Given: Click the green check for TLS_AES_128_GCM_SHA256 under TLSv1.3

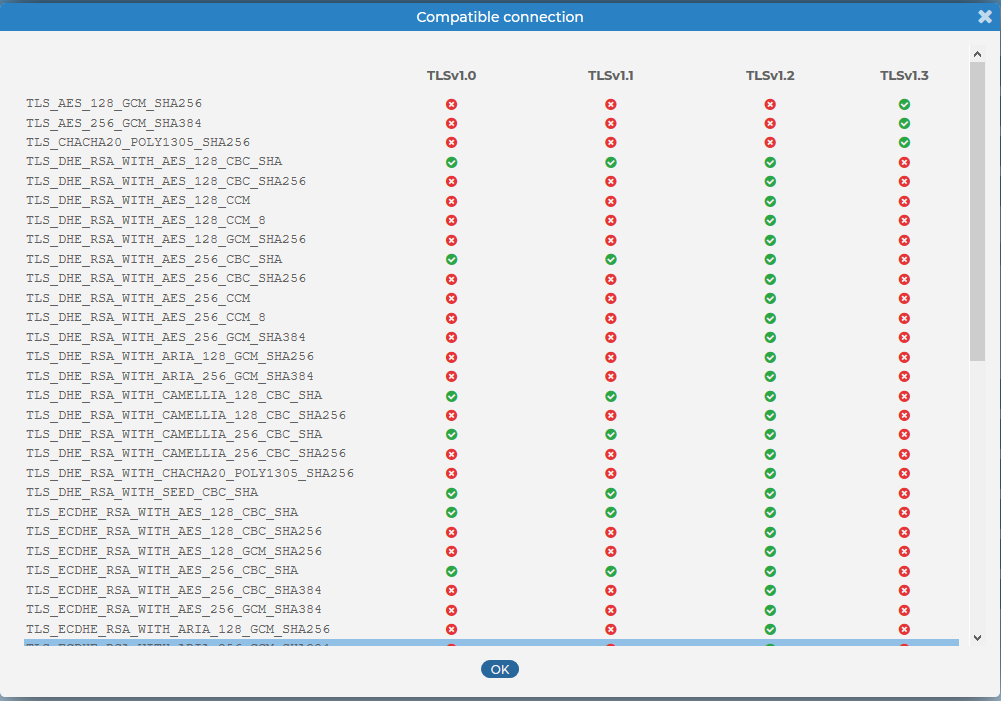Looking at the screenshot, I should pos(904,103).
